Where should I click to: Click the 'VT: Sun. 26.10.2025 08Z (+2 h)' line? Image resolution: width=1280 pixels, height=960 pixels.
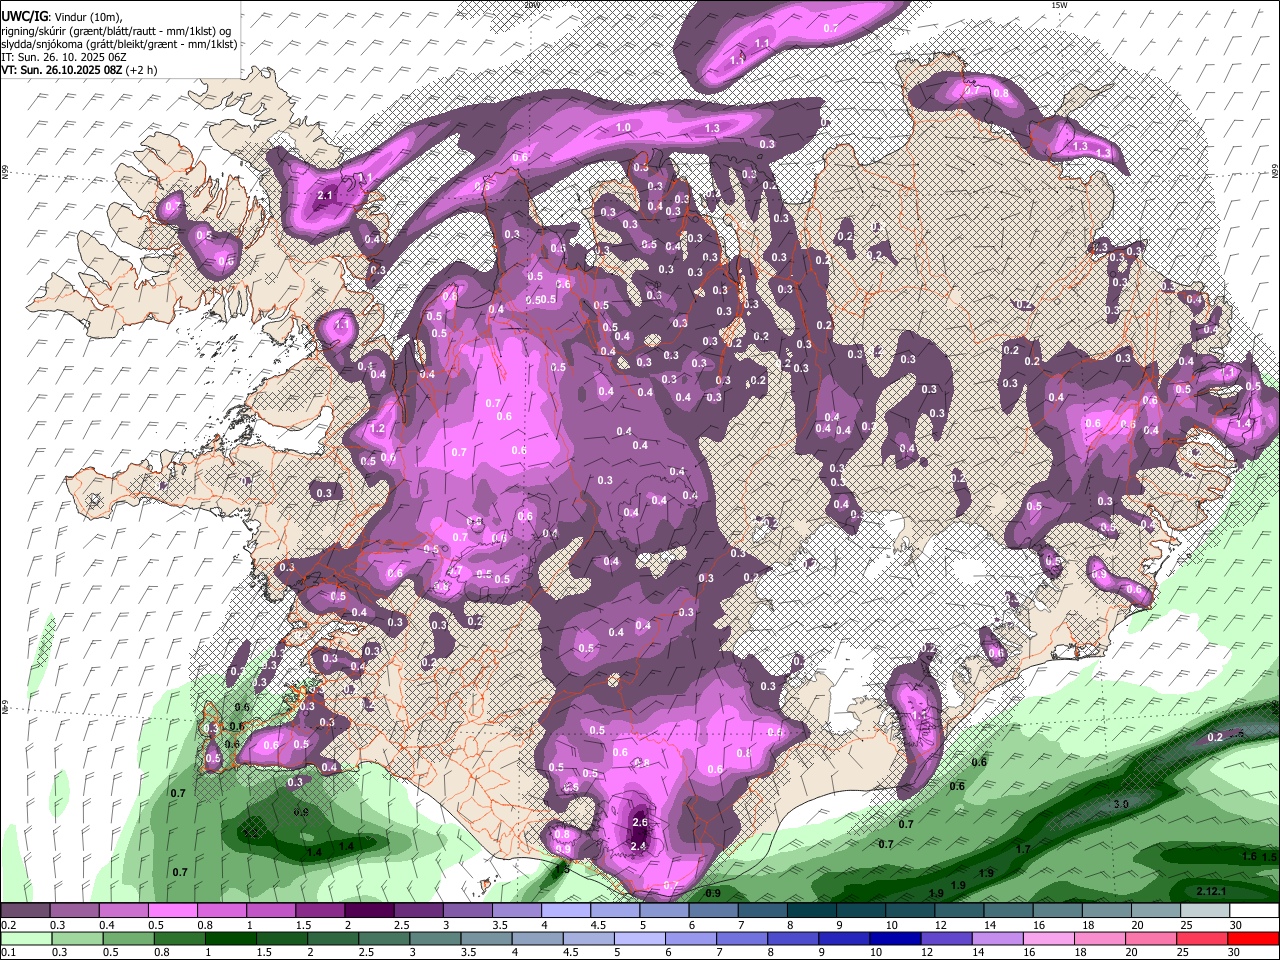79,70
